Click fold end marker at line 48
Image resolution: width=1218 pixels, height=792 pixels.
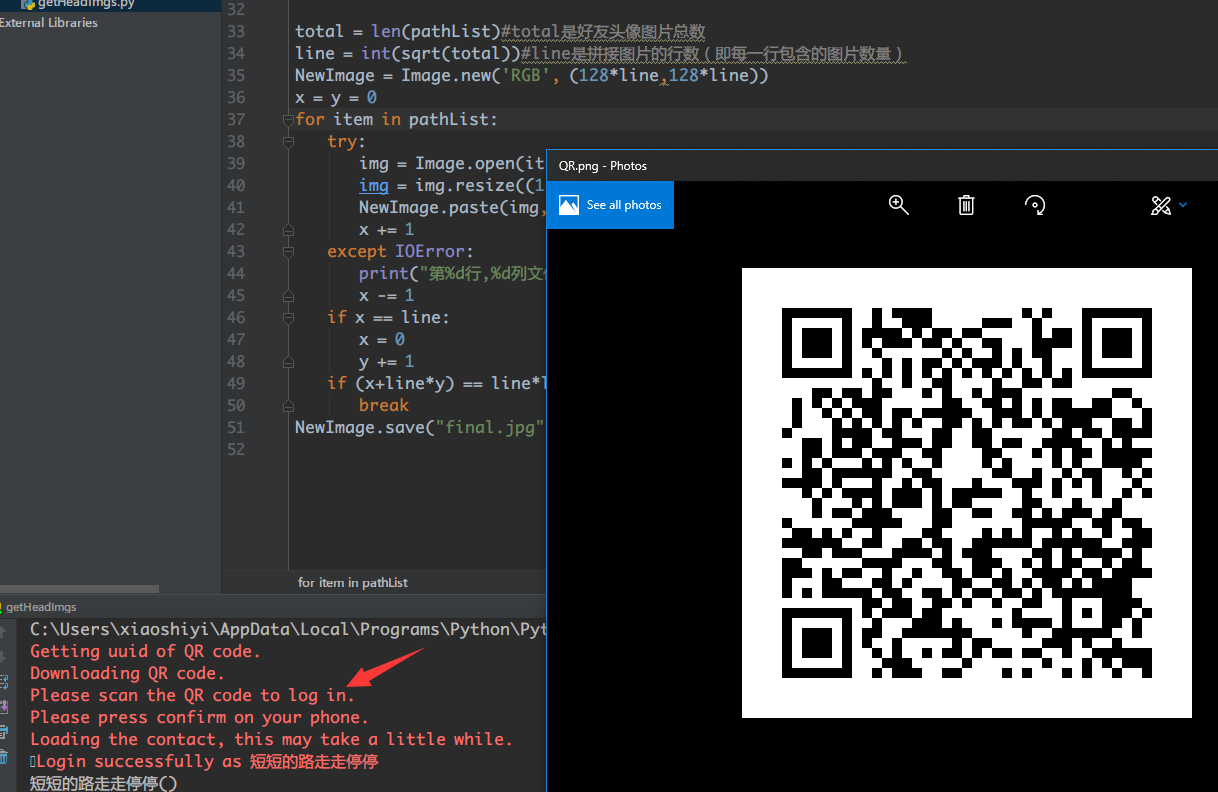tap(288, 361)
